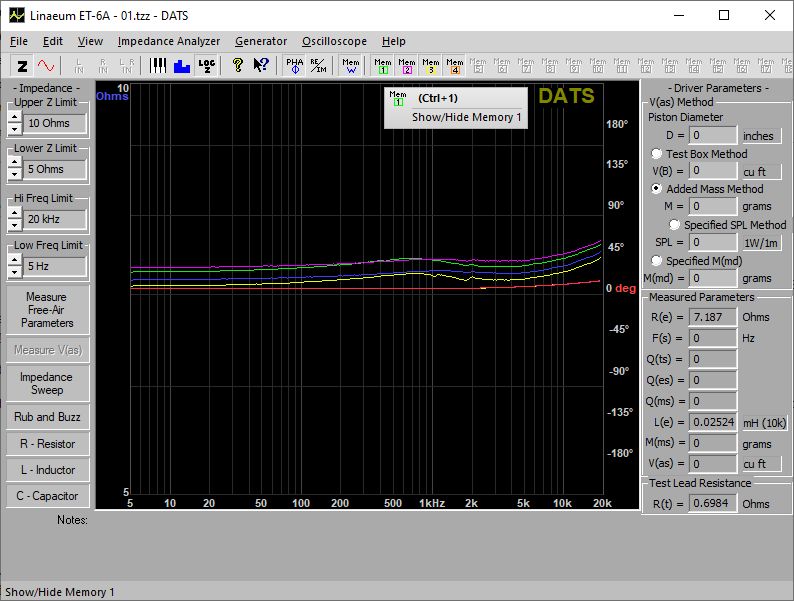
Task: Show or hide Mem 3 trace
Action: [431, 66]
